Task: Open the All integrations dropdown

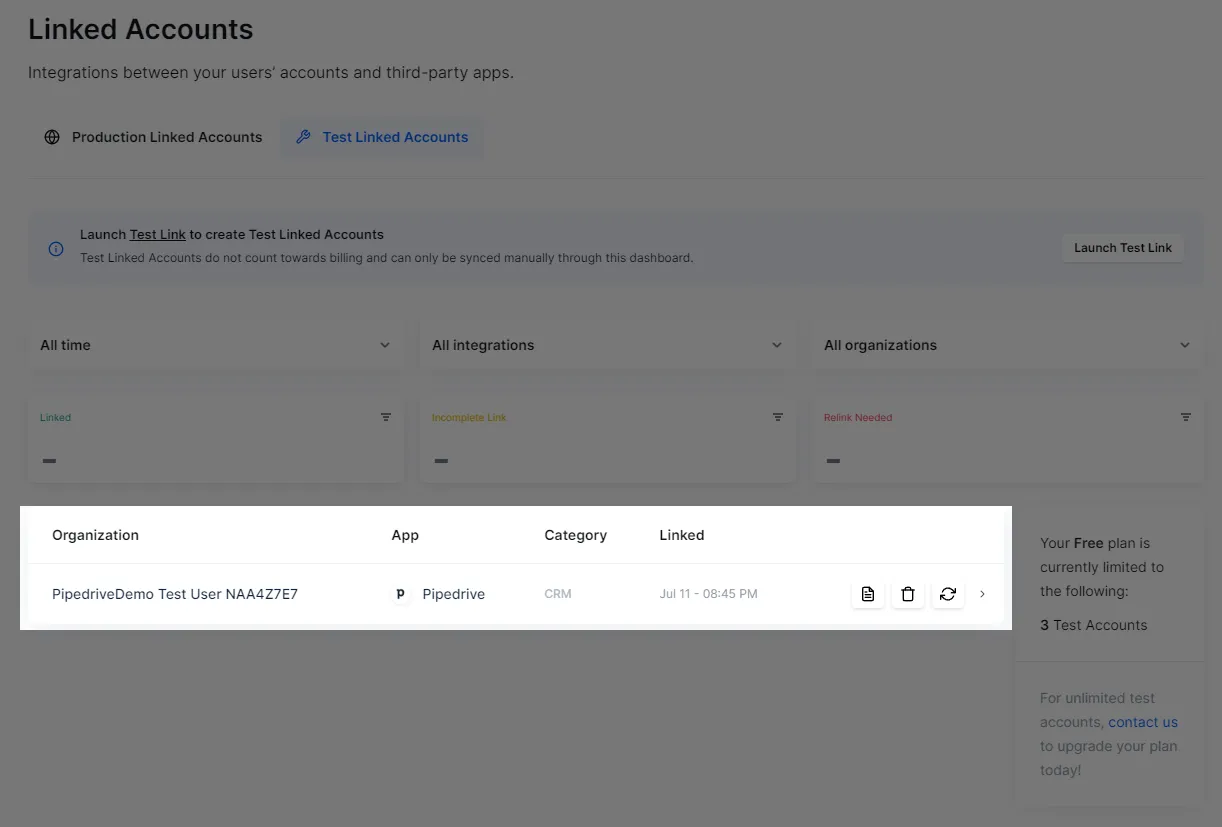Action: [607, 345]
